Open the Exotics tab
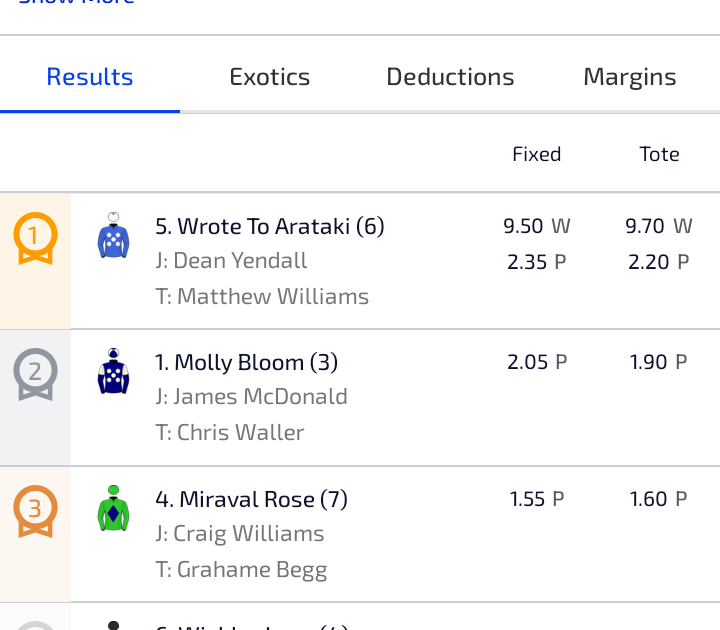The width and height of the screenshot is (720, 630). pos(270,77)
